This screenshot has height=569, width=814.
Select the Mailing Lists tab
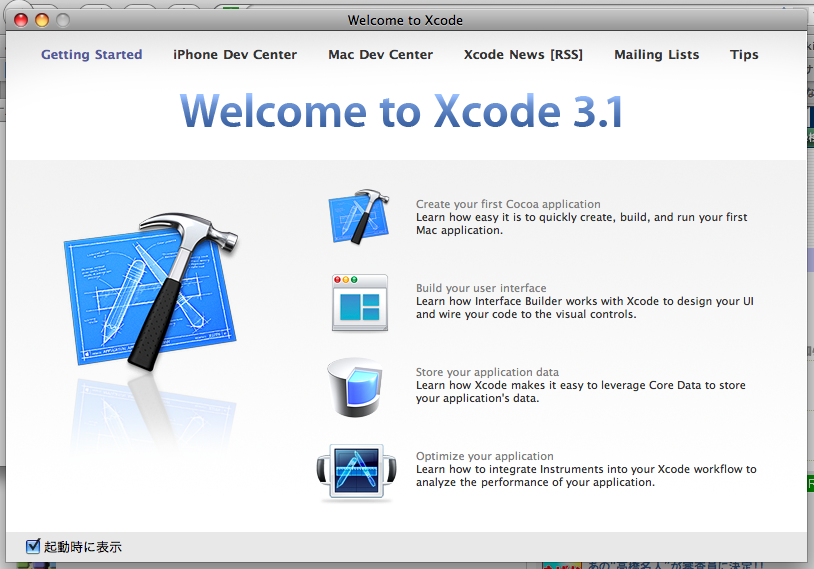pyautogui.click(x=656, y=55)
